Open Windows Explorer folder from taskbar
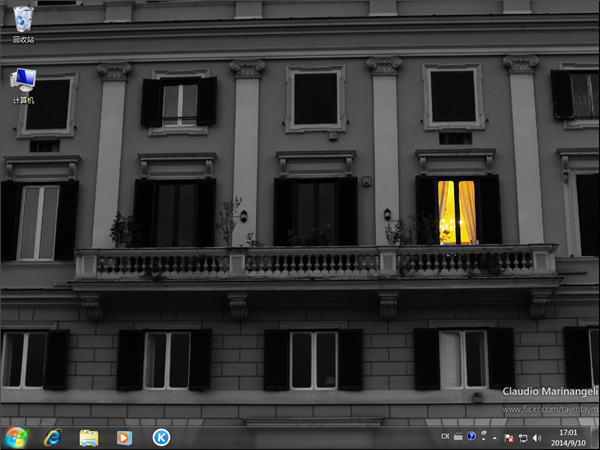The width and height of the screenshot is (600, 450). point(89,437)
